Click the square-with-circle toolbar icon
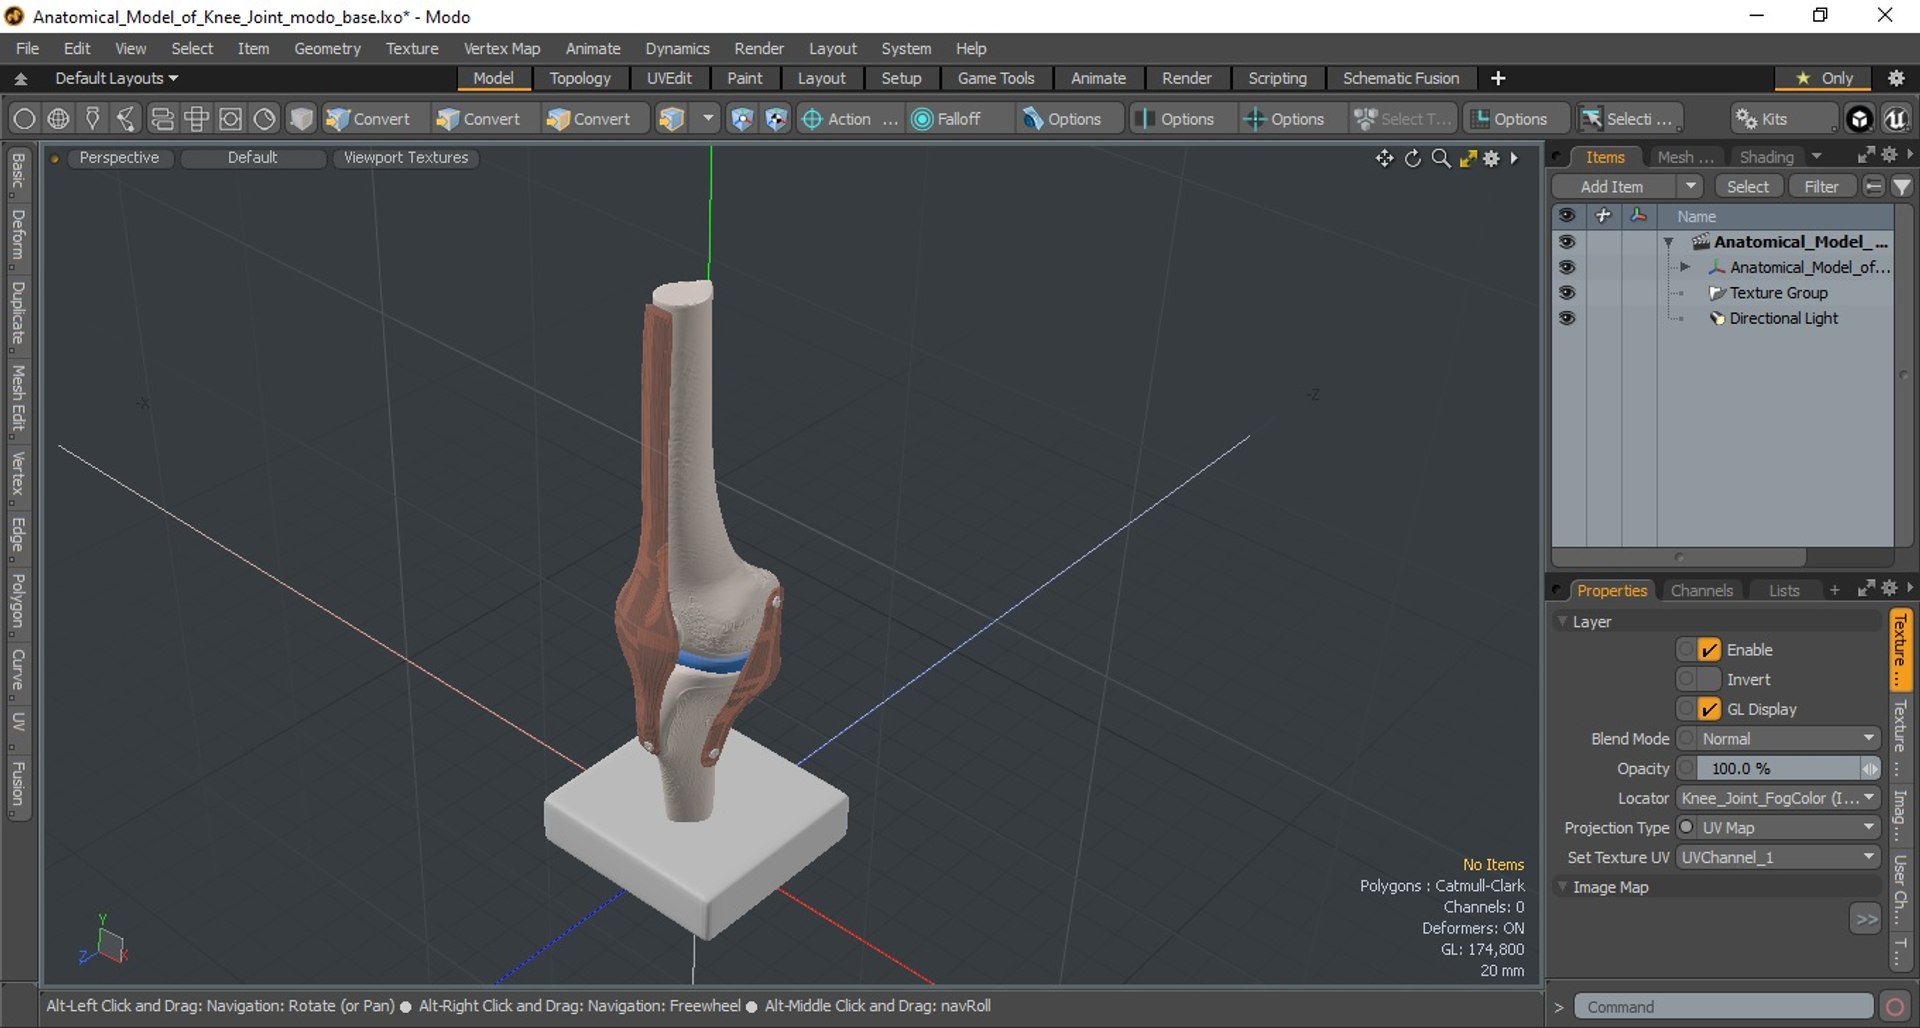This screenshot has width=1920, height=1028. 230,119
